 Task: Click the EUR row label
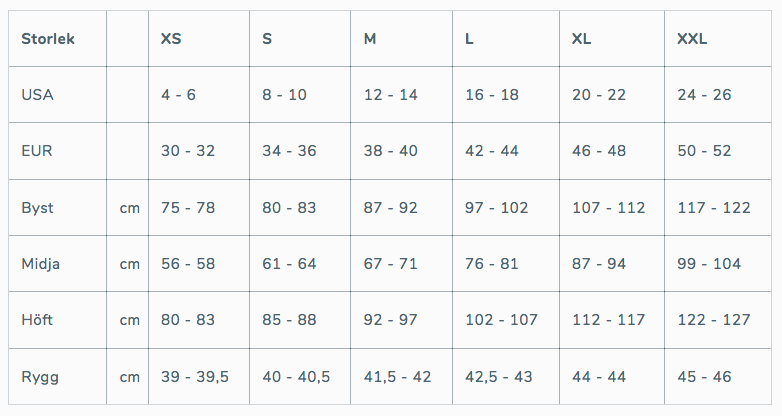click(57, 151)
